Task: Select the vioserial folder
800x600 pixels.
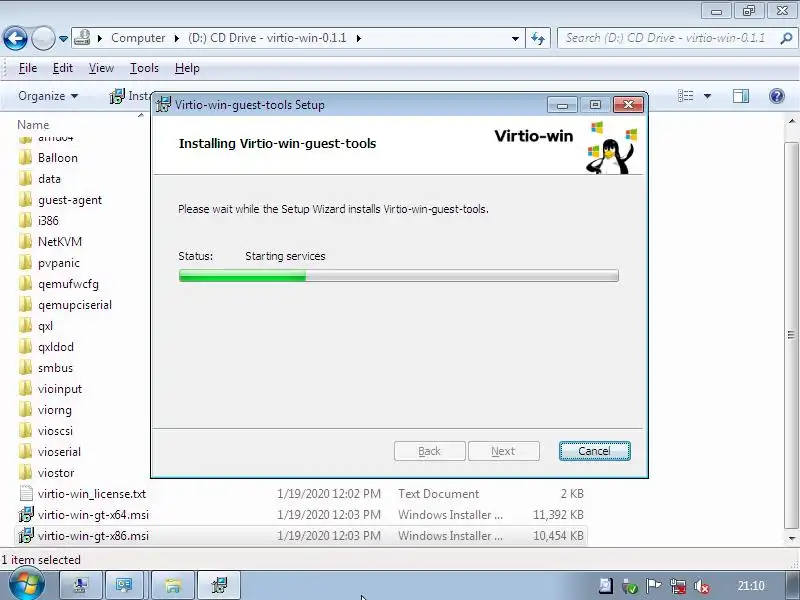Action: (59, 452)
